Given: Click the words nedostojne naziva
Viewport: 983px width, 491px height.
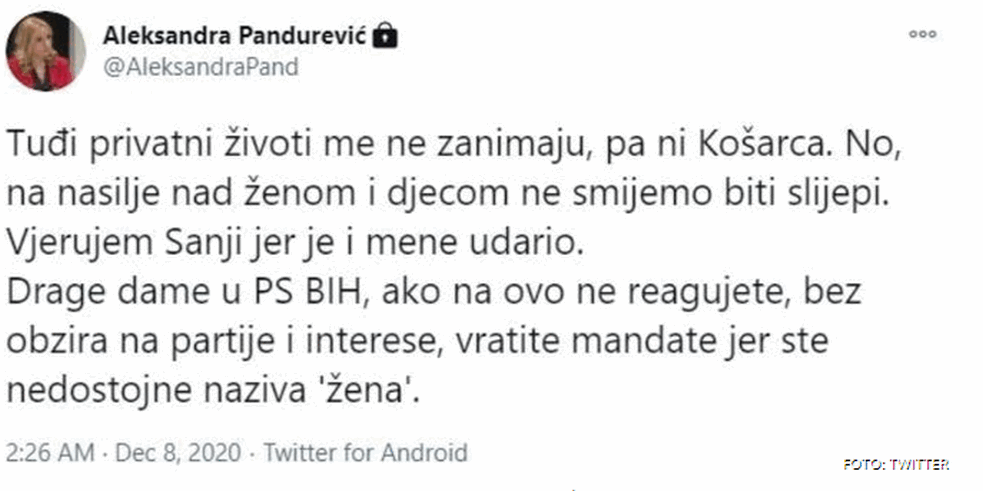Looking at the screenshot, I should pos(159,394).
